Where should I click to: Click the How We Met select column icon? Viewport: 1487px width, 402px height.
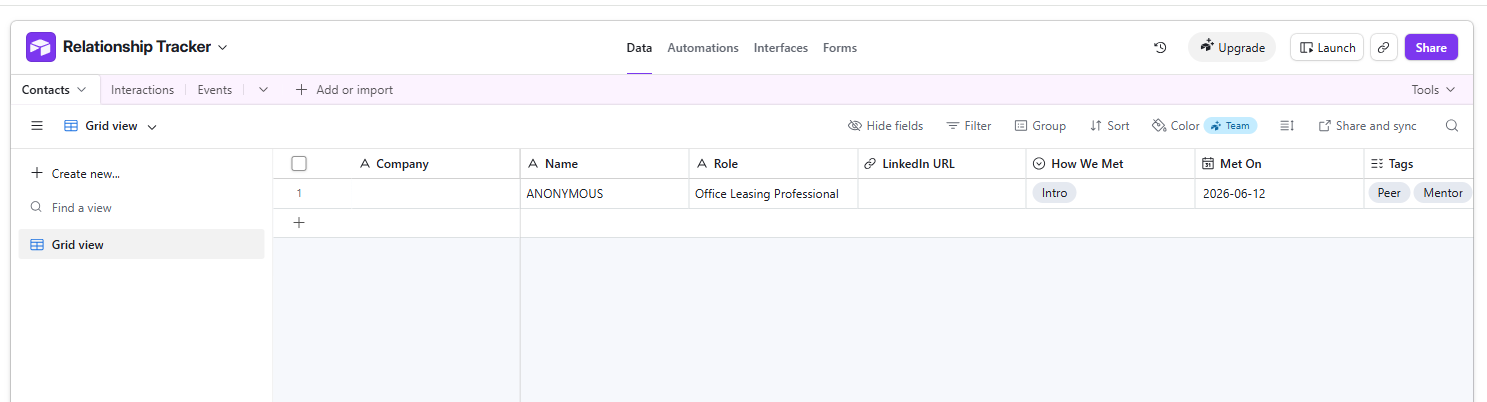pyautogui.click(x=1039, y=164)
